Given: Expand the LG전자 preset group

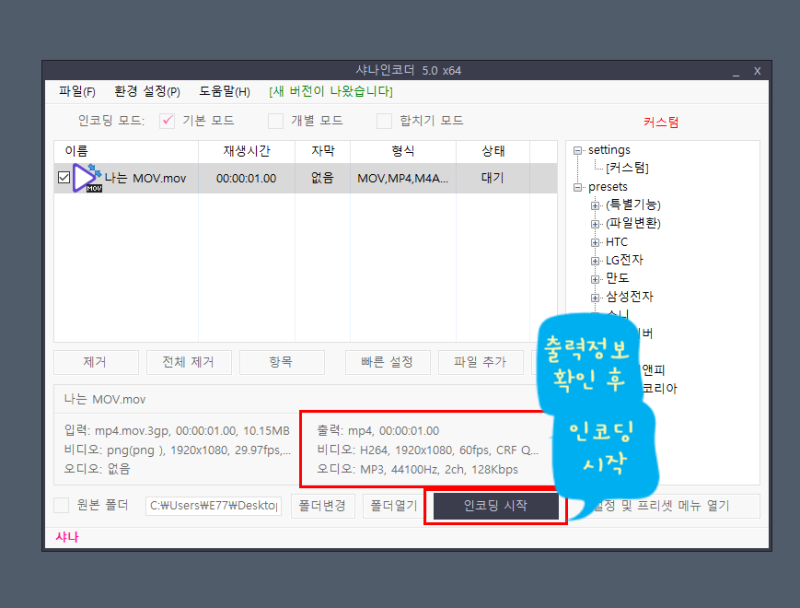Looking at the screenshot, I should pos(595,261).
